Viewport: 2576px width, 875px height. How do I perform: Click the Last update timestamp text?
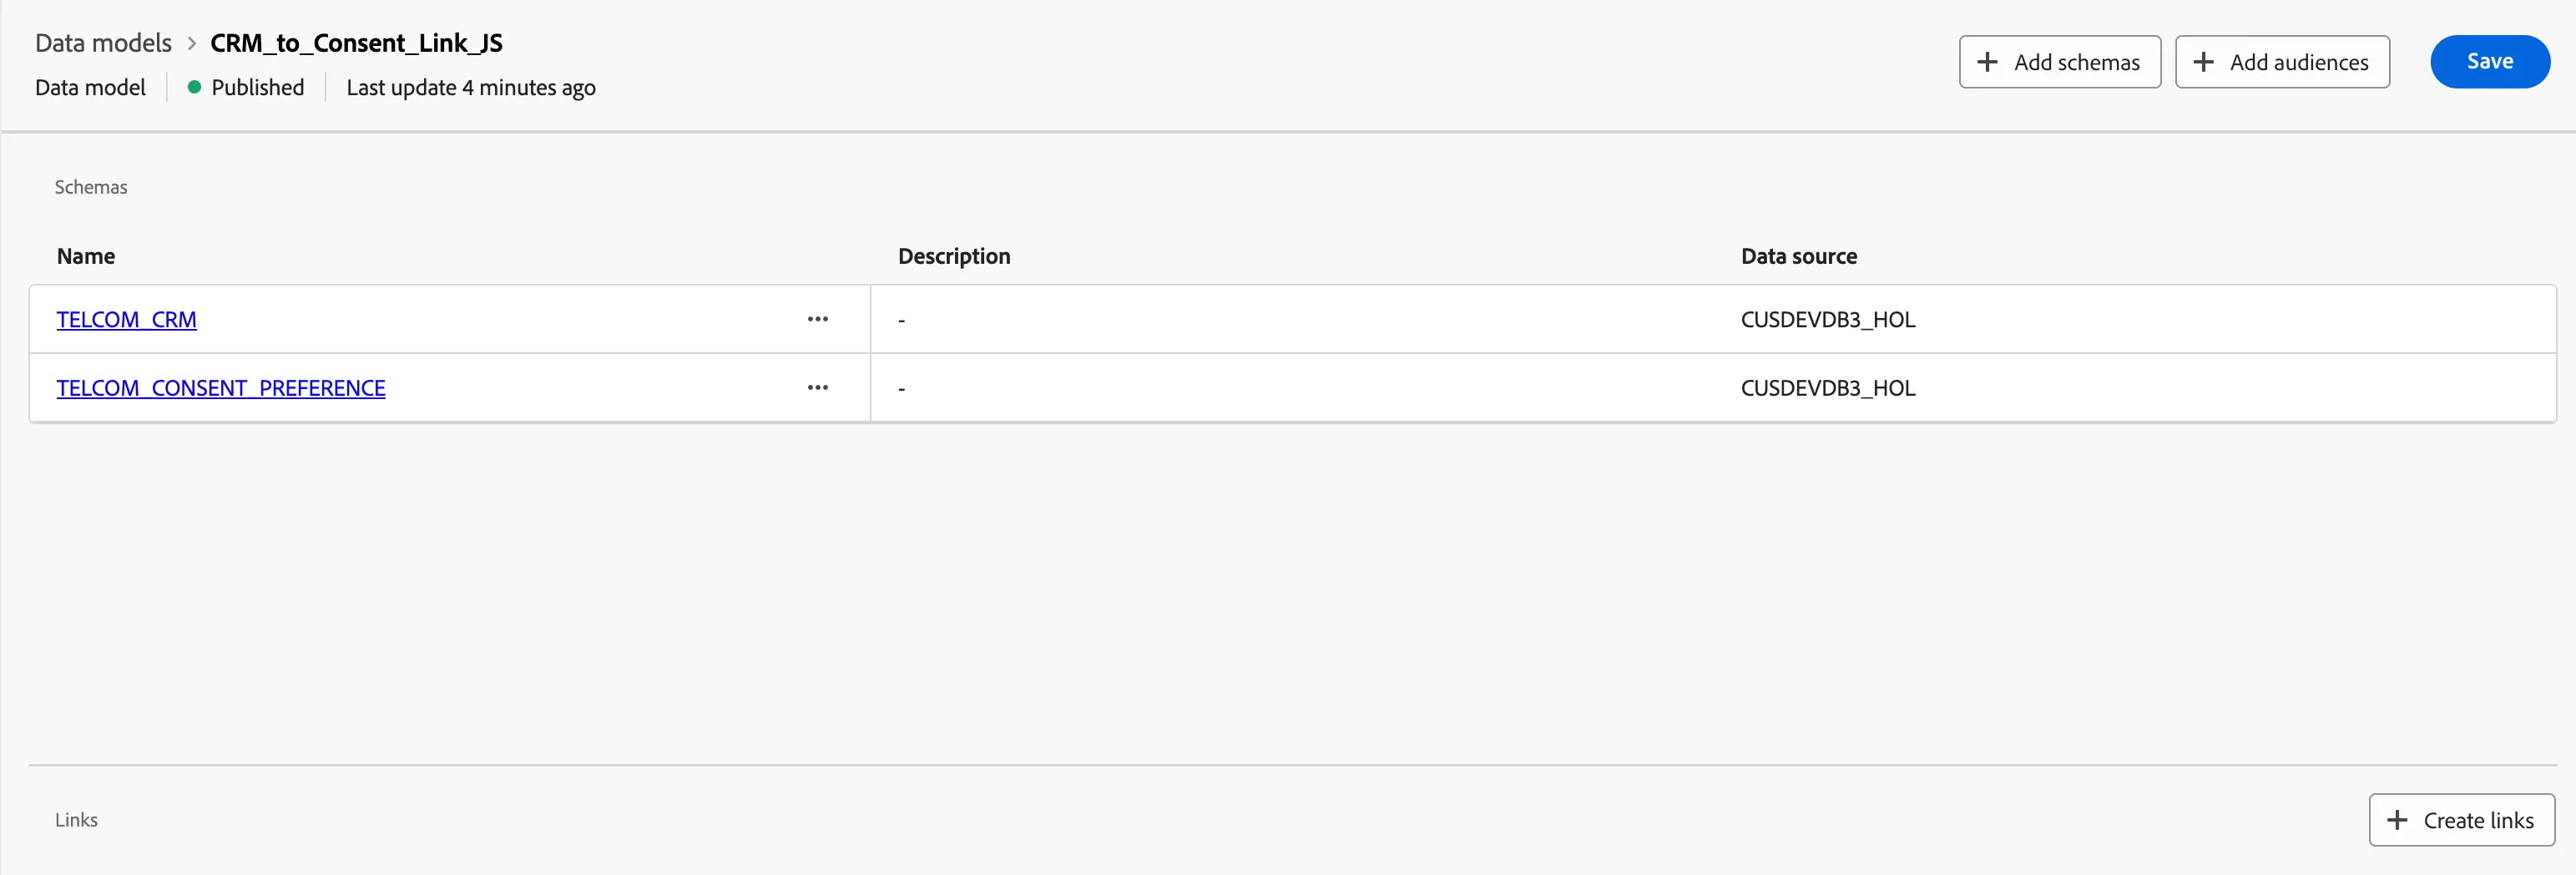coord(471,87)
